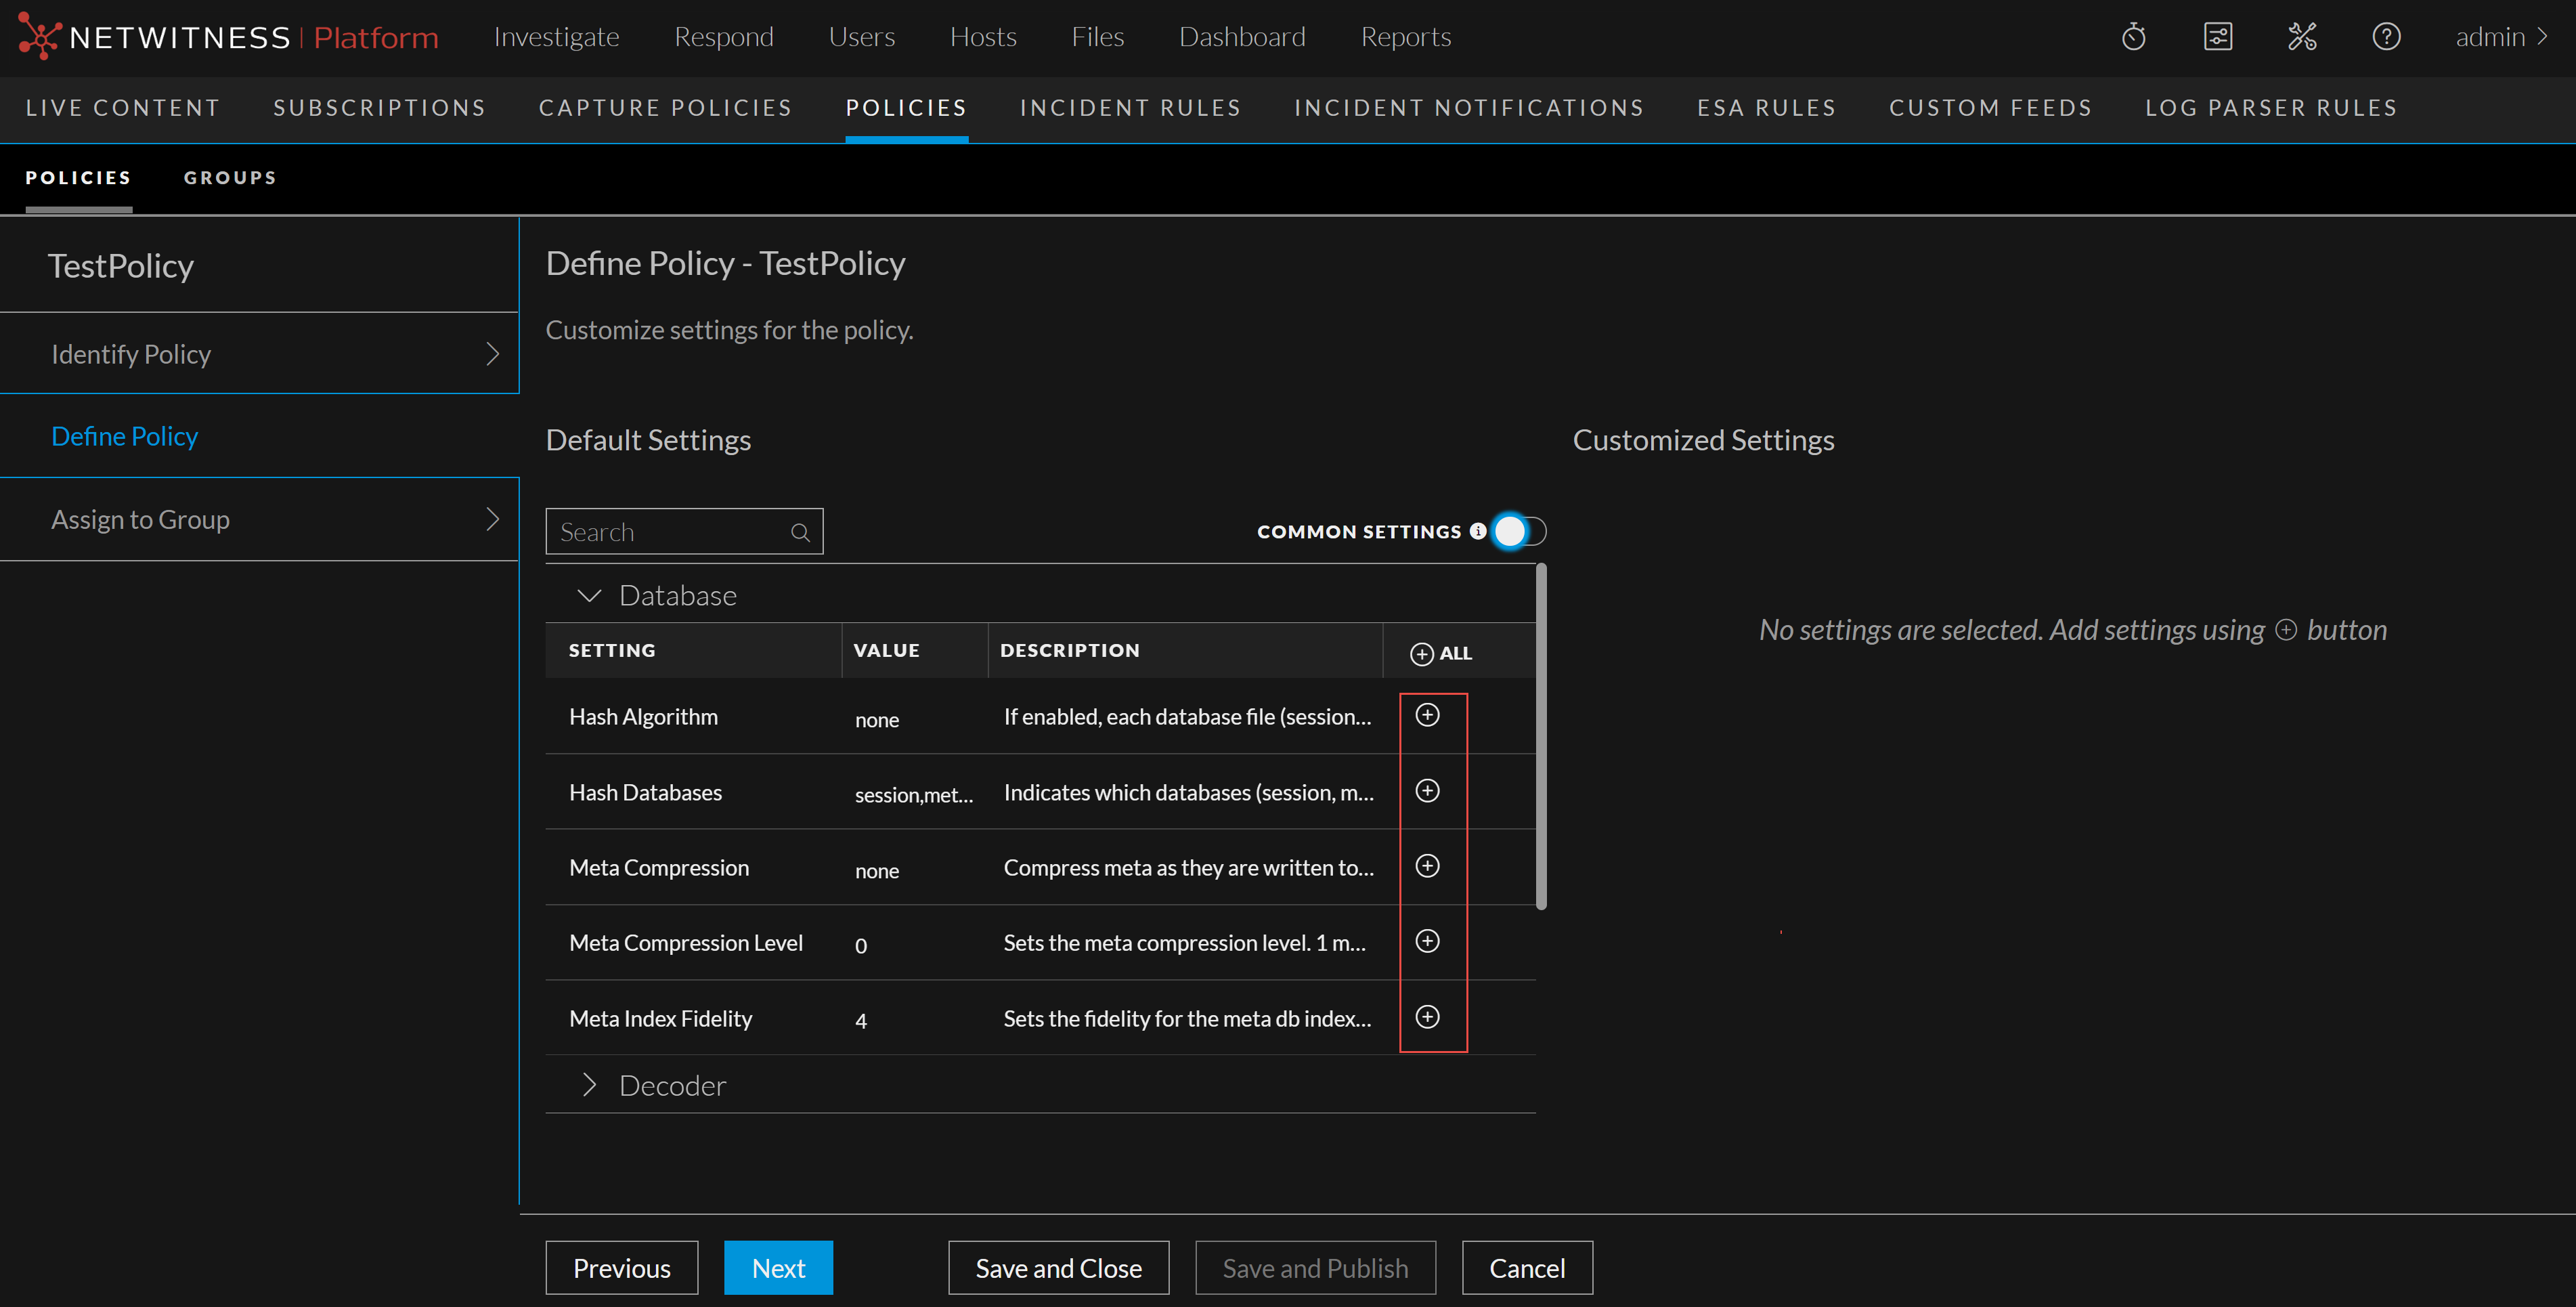Switch to the Incident Rules tab
Image resolution: width=2576 pixels, height=1307 pixels.
tap(1130, 108)
